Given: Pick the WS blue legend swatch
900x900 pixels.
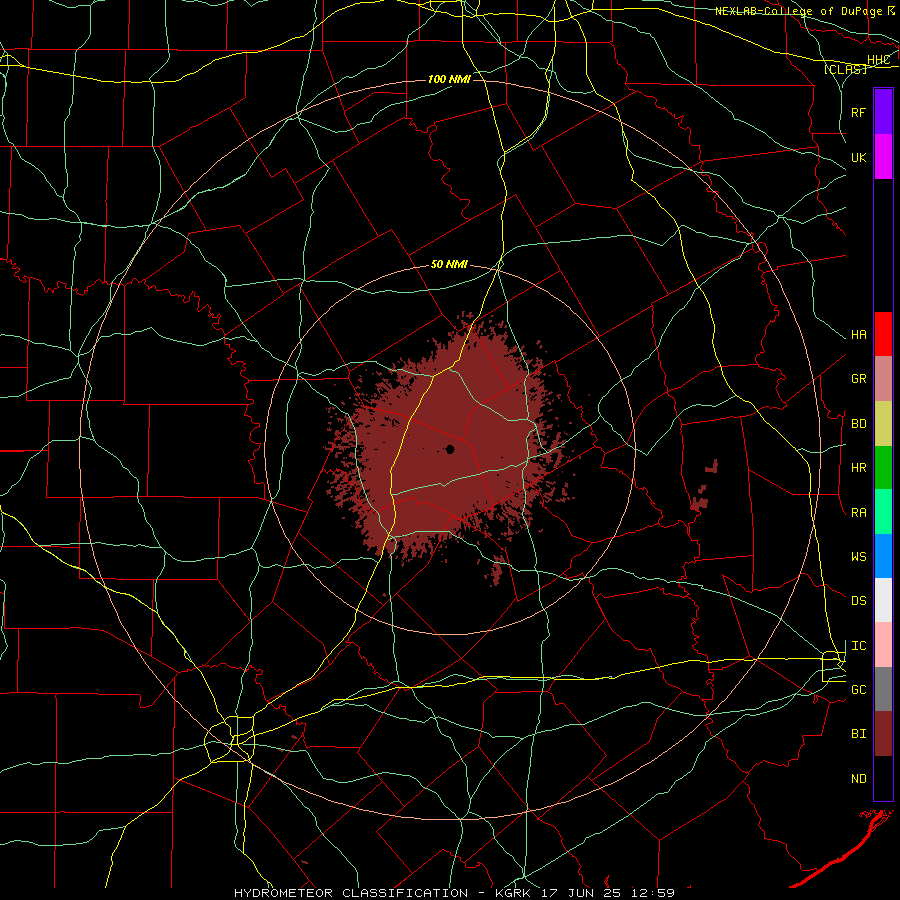Looking at the screenshot, I should click(883, 556).
